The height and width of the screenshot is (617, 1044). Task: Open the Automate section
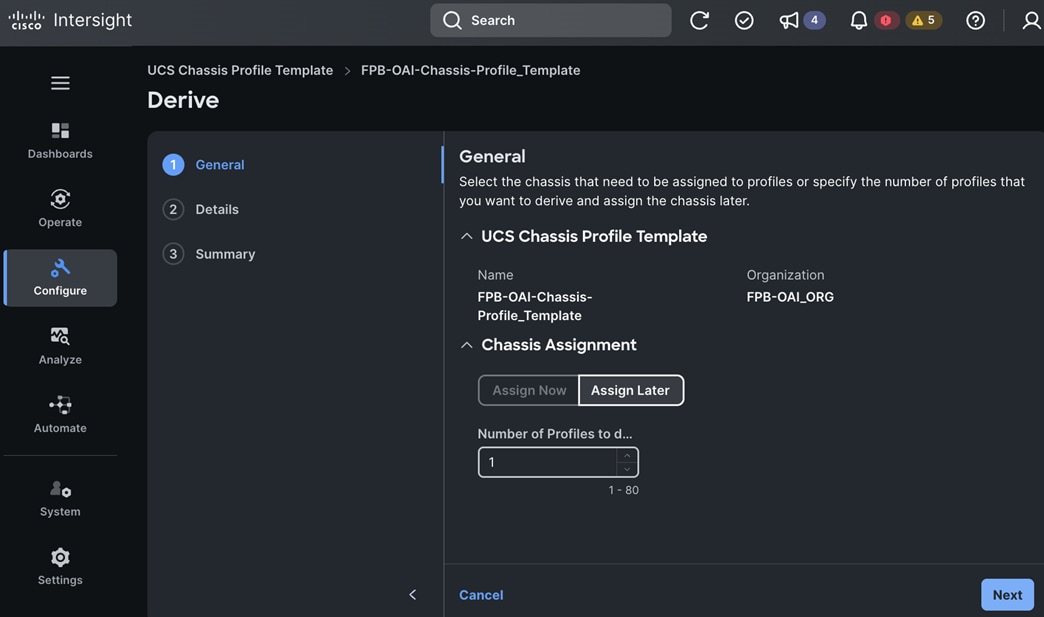[60, 415]
